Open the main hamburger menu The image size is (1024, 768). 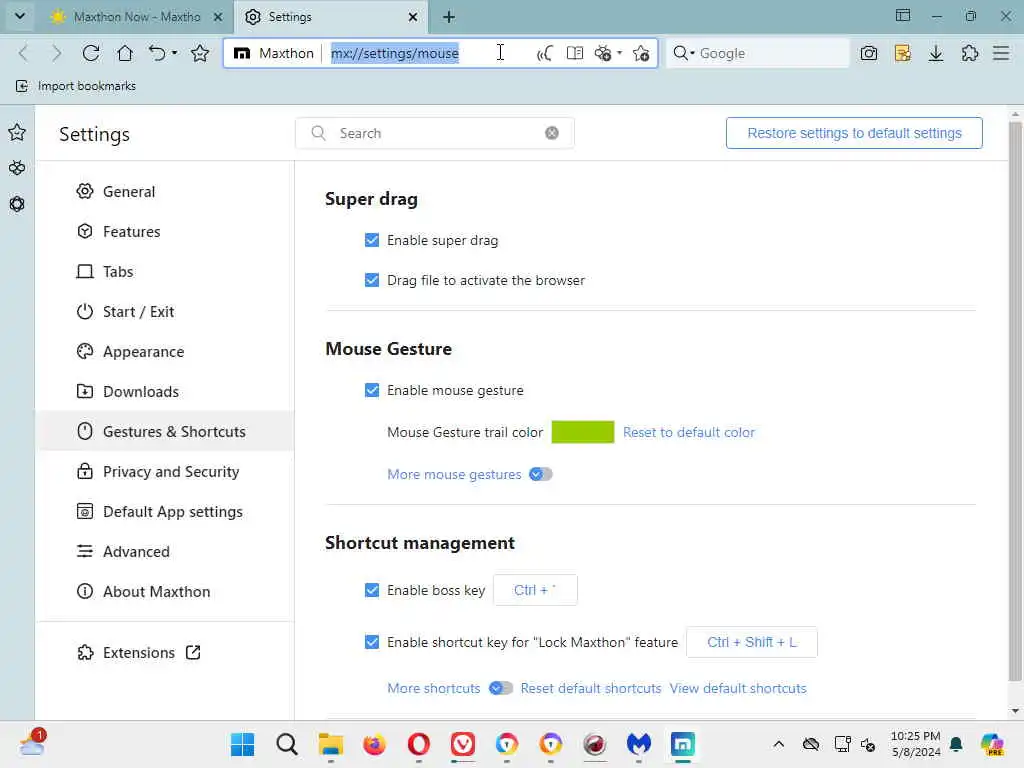coord(1001,53)
